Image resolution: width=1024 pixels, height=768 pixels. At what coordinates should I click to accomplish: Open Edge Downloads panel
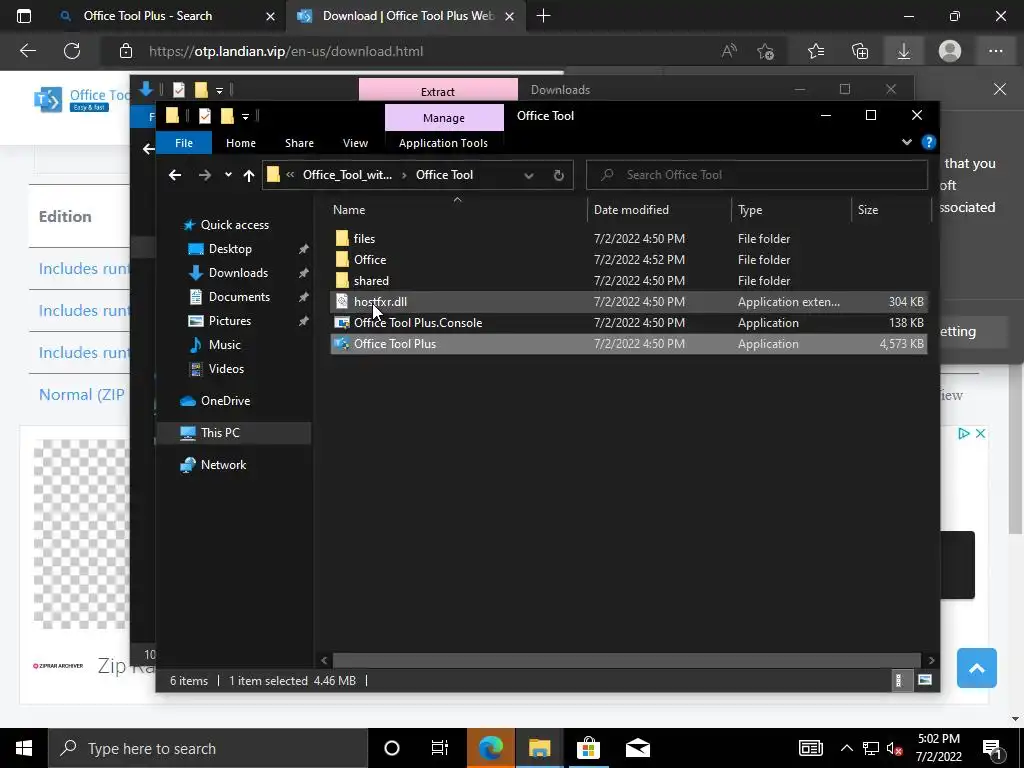pos(904,51)
